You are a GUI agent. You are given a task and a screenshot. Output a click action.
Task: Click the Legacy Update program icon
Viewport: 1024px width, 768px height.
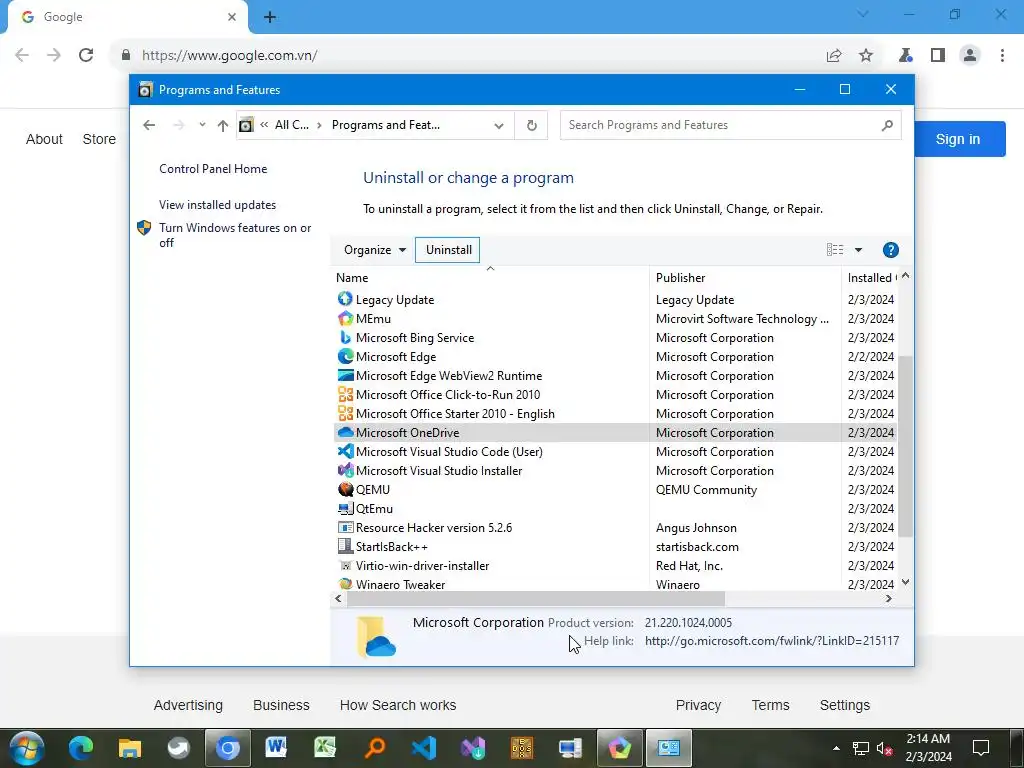point(345,299)
